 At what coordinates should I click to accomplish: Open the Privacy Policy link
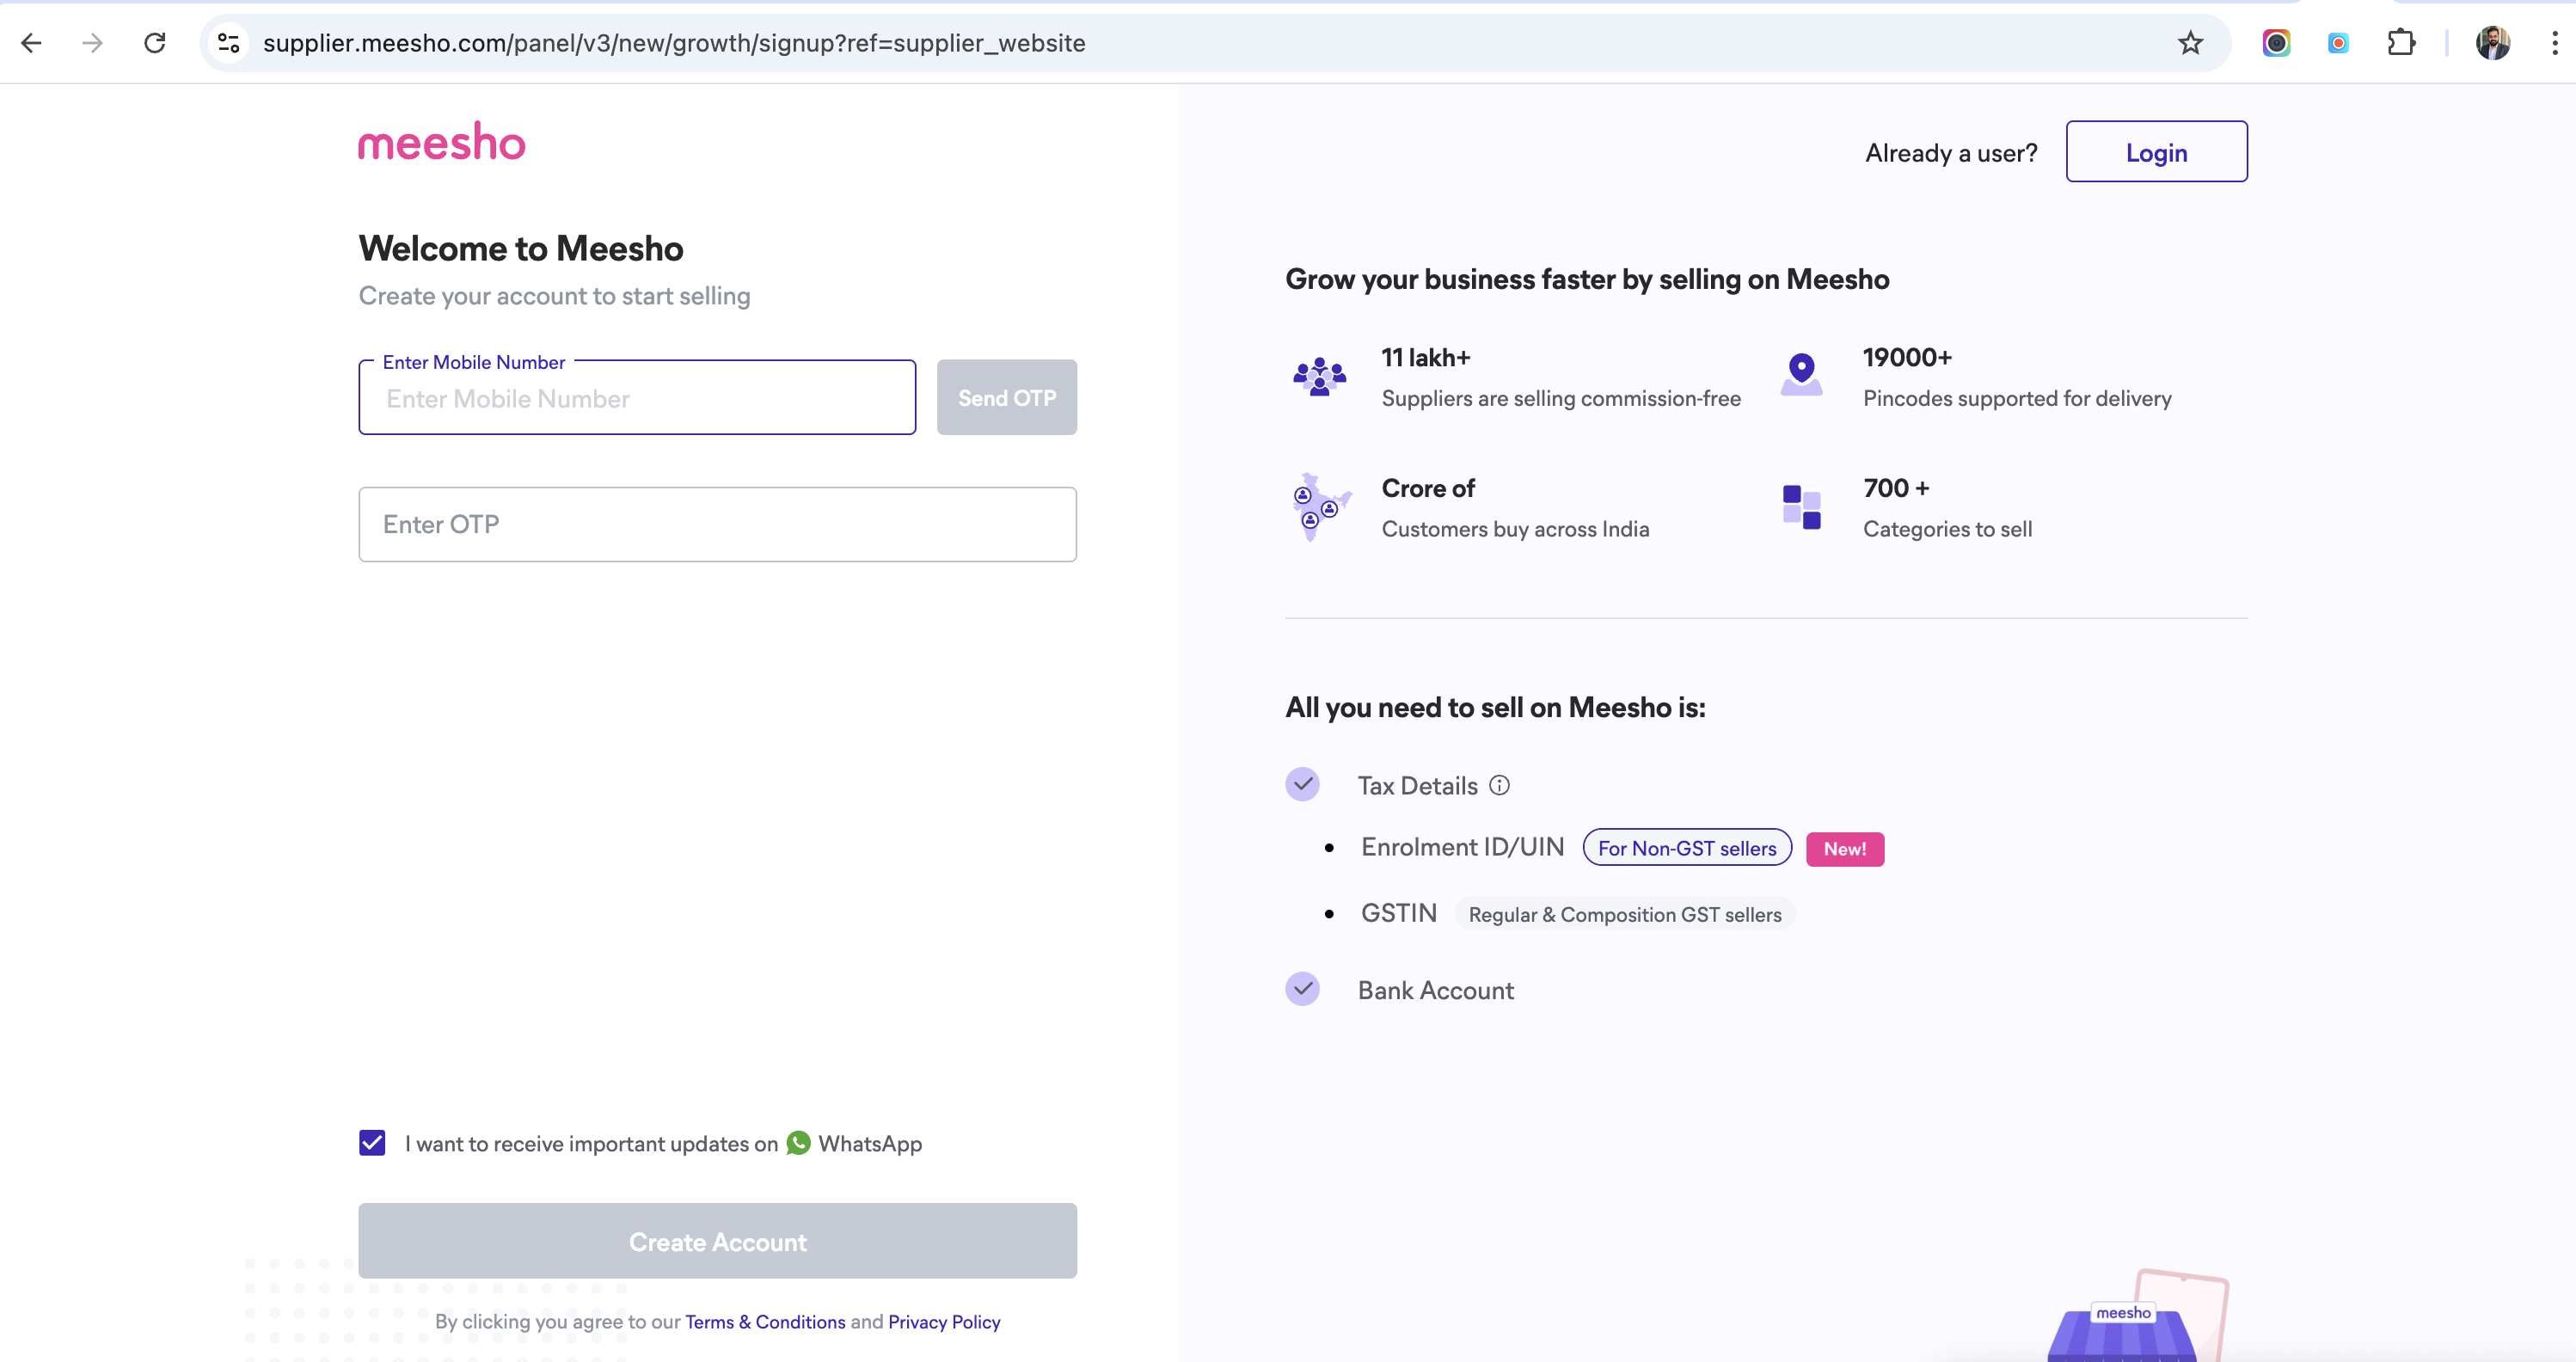(944, 1322)
